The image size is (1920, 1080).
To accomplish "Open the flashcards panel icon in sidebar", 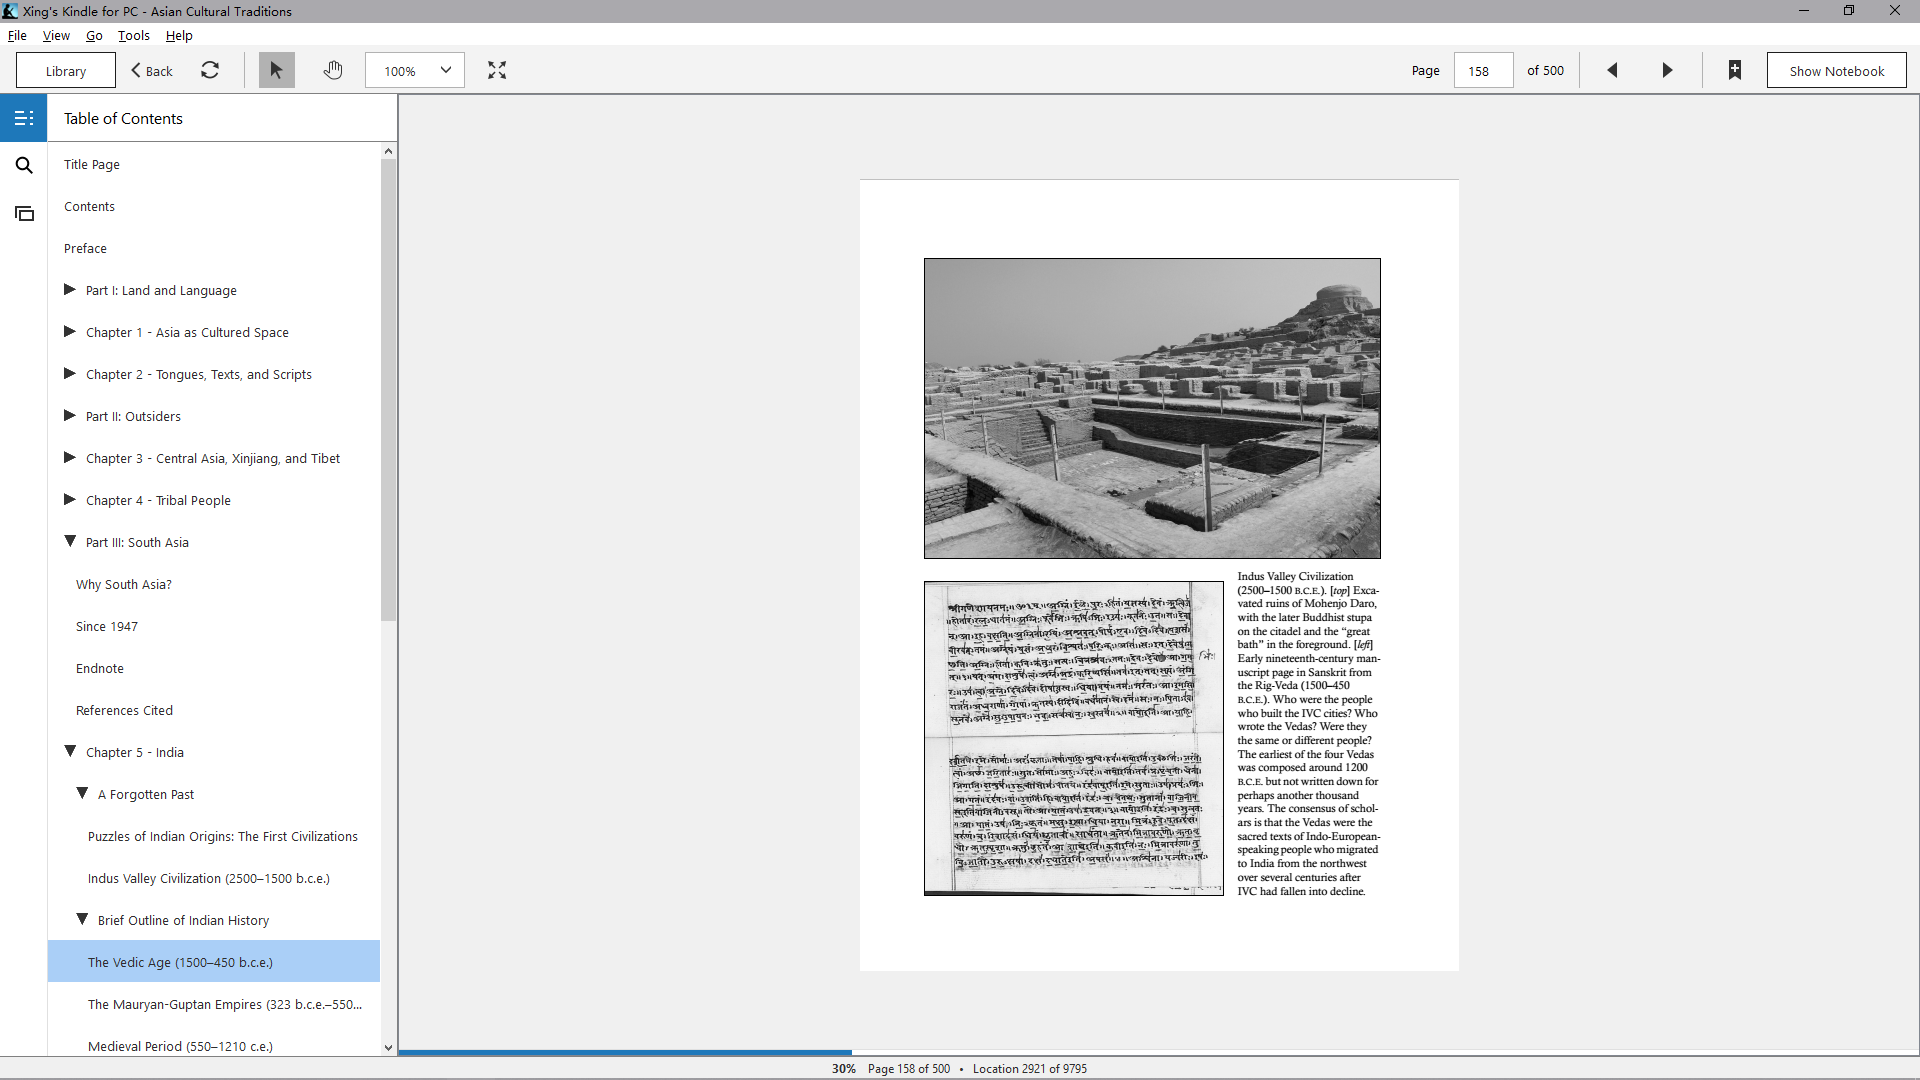I will (x=24, y=213).
